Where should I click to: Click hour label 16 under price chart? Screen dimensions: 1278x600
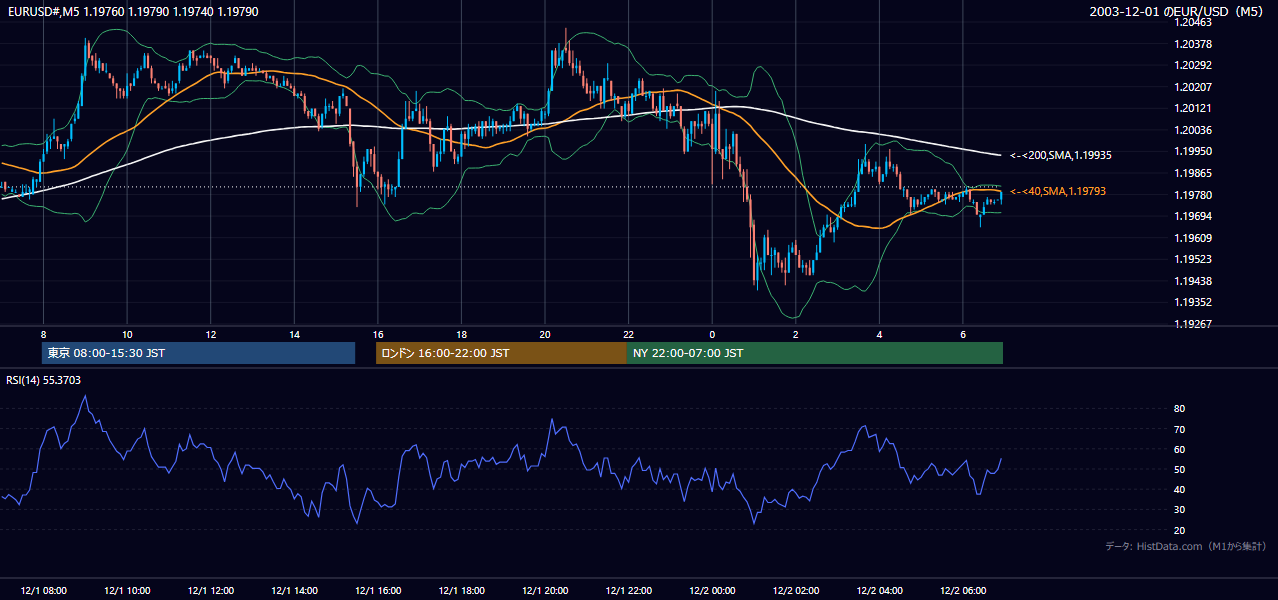[378, 334]
